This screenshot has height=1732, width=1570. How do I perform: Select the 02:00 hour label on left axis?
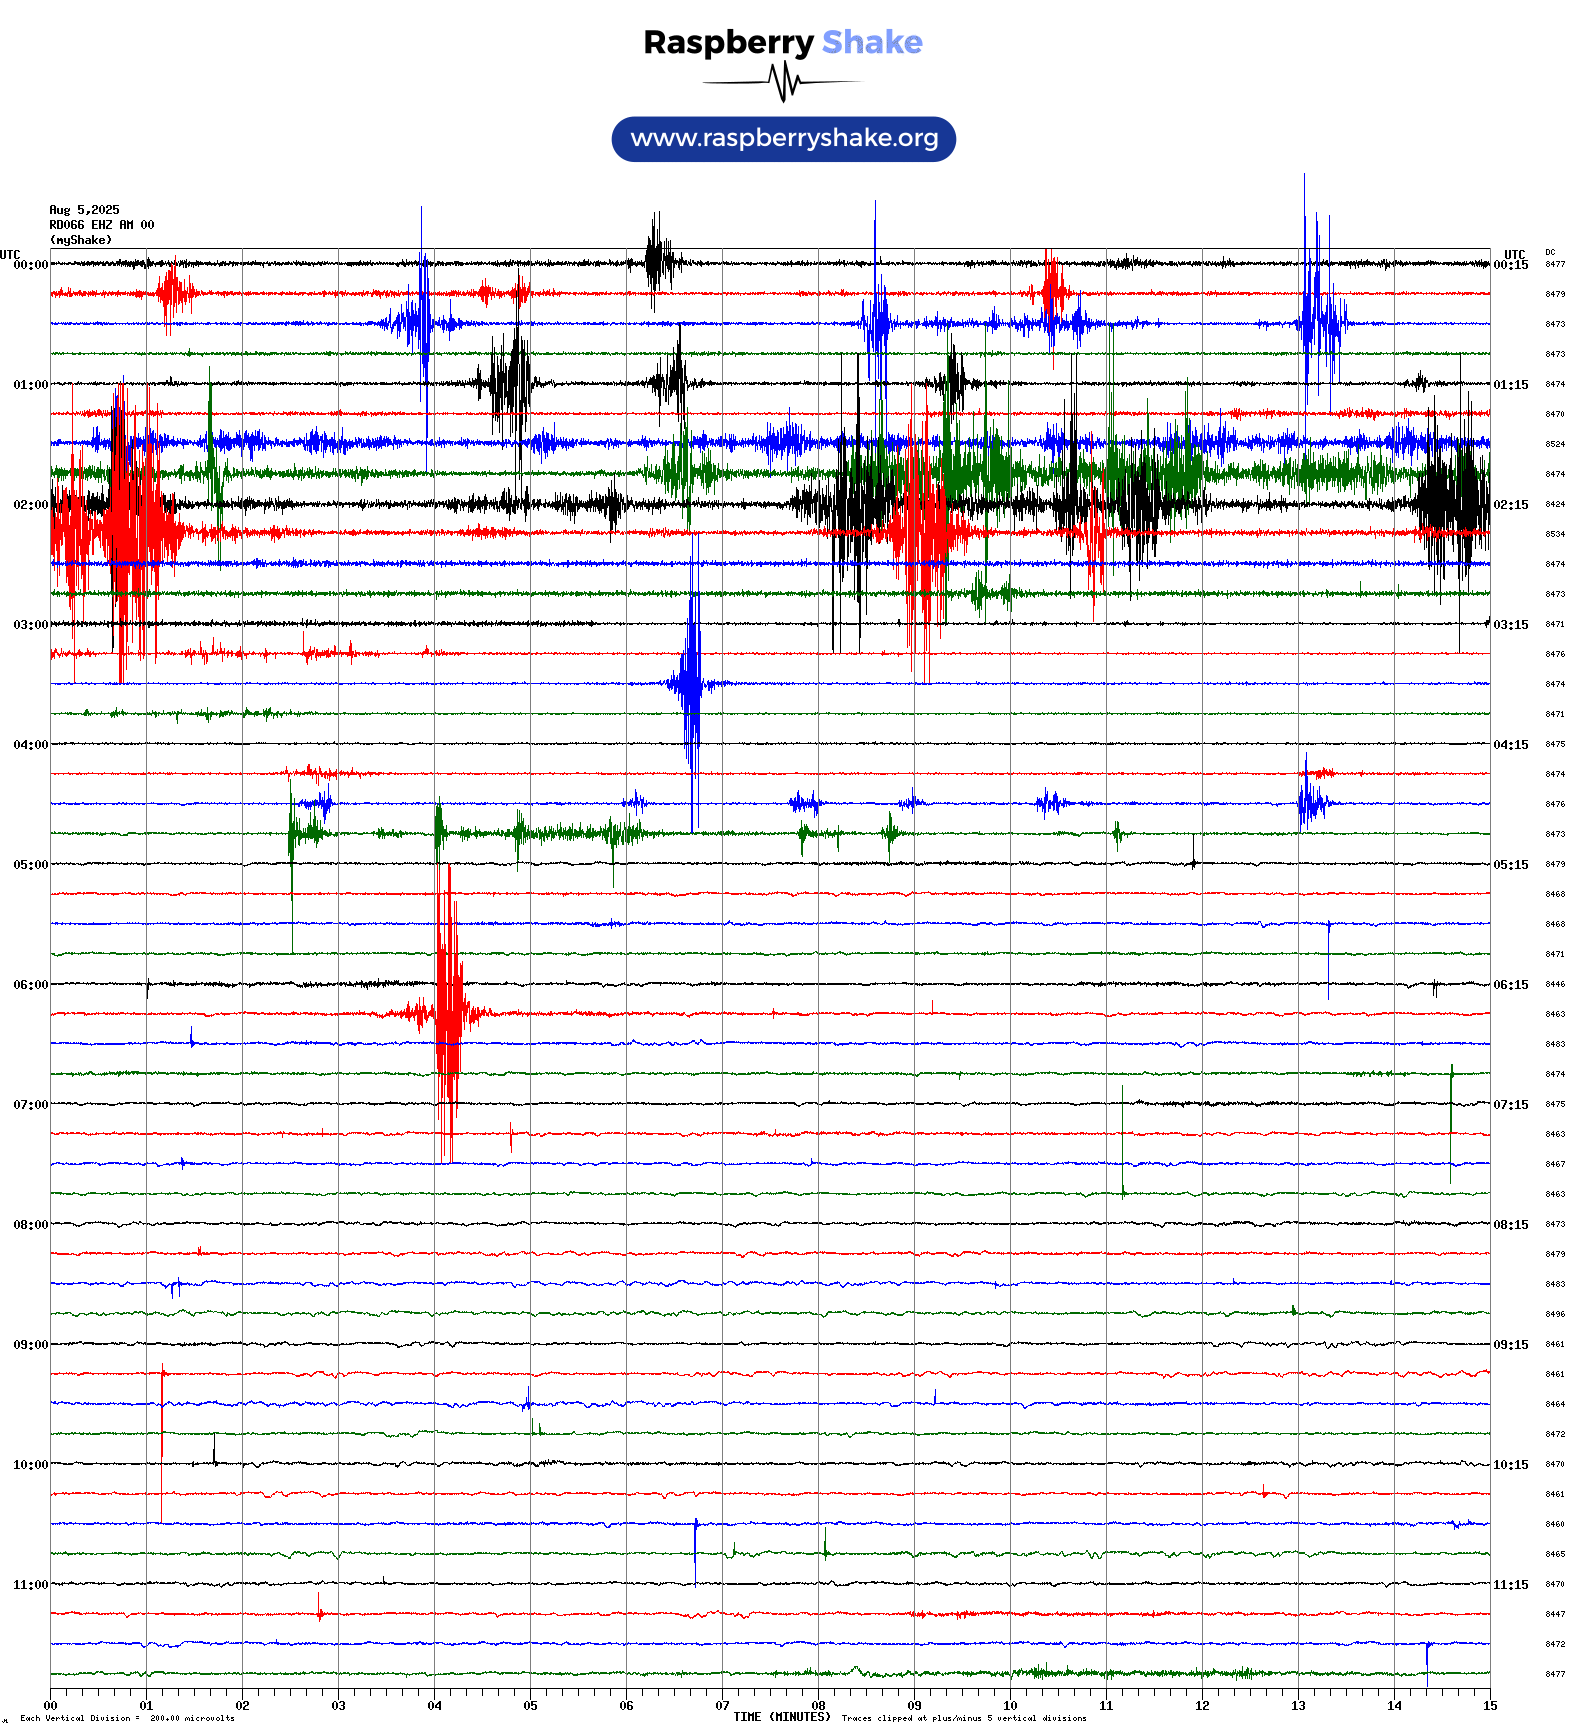click(x=30, y=505)
